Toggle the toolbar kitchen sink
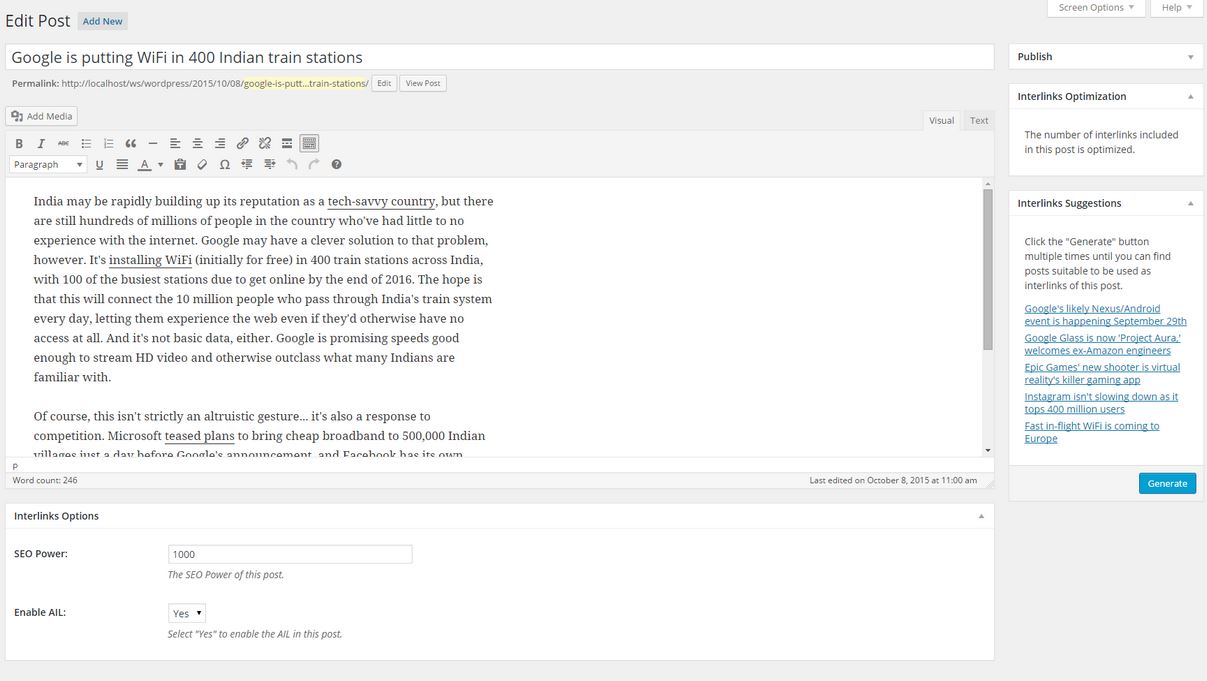This screenshot has height=681, width=1207. 309,144
